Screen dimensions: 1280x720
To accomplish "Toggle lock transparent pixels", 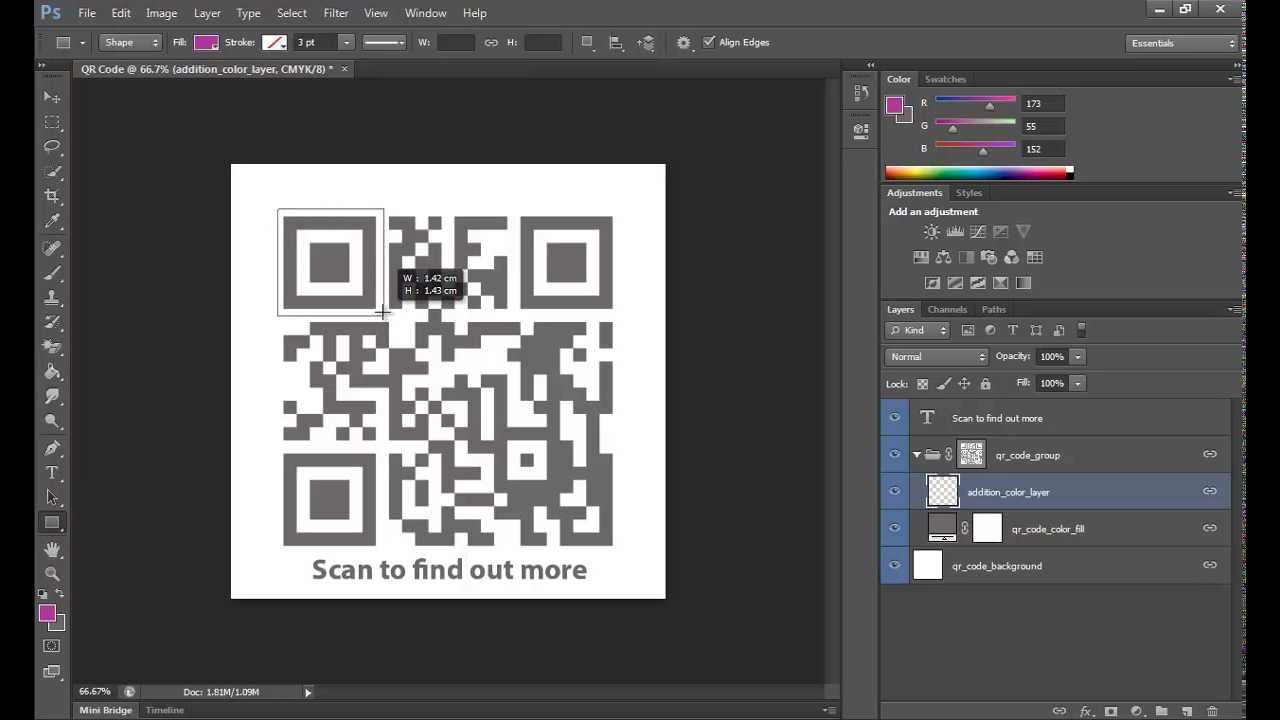I will tap(922, 384).
